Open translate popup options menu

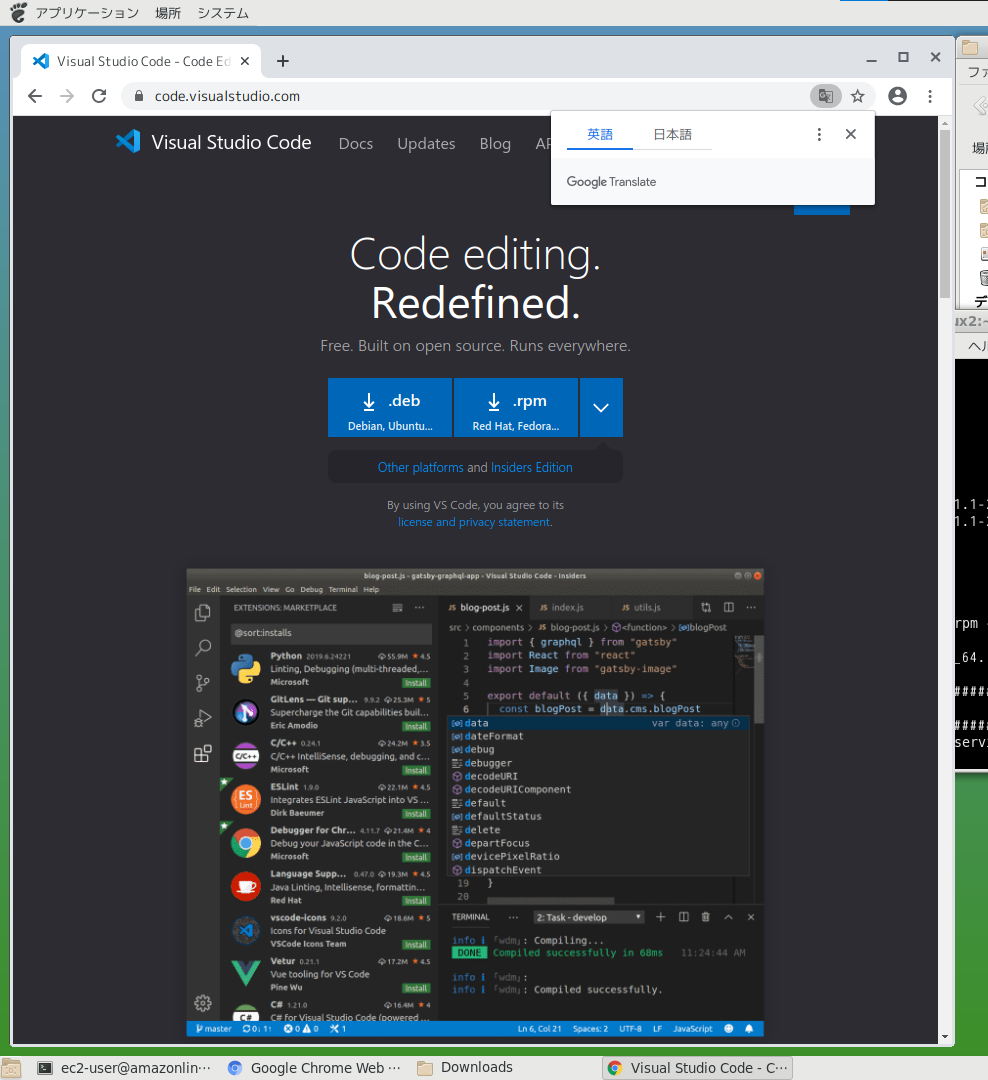coord(819,134)
